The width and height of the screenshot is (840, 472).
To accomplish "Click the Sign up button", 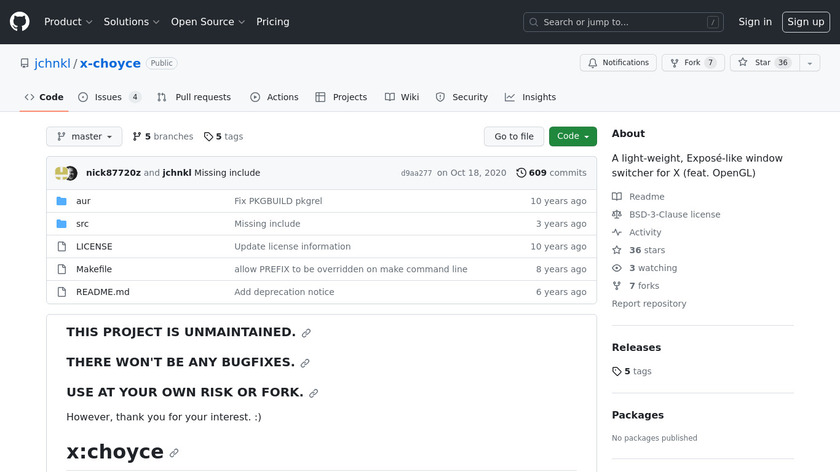I will pos(805,22).
